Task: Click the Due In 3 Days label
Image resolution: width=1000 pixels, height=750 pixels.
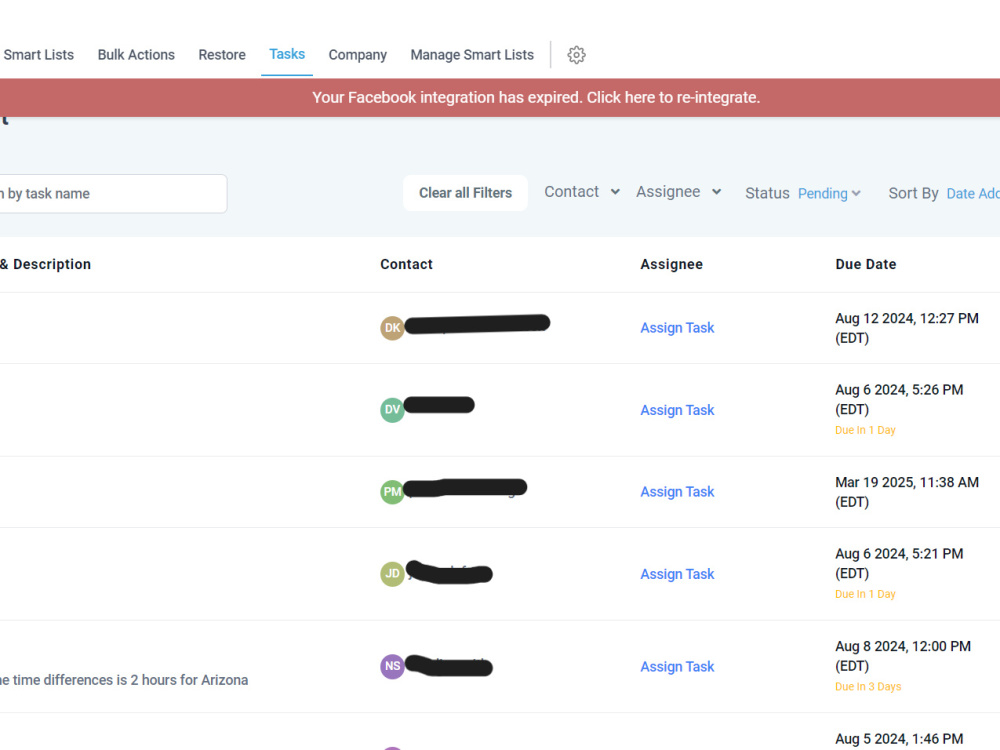Action: pos(868,687)
